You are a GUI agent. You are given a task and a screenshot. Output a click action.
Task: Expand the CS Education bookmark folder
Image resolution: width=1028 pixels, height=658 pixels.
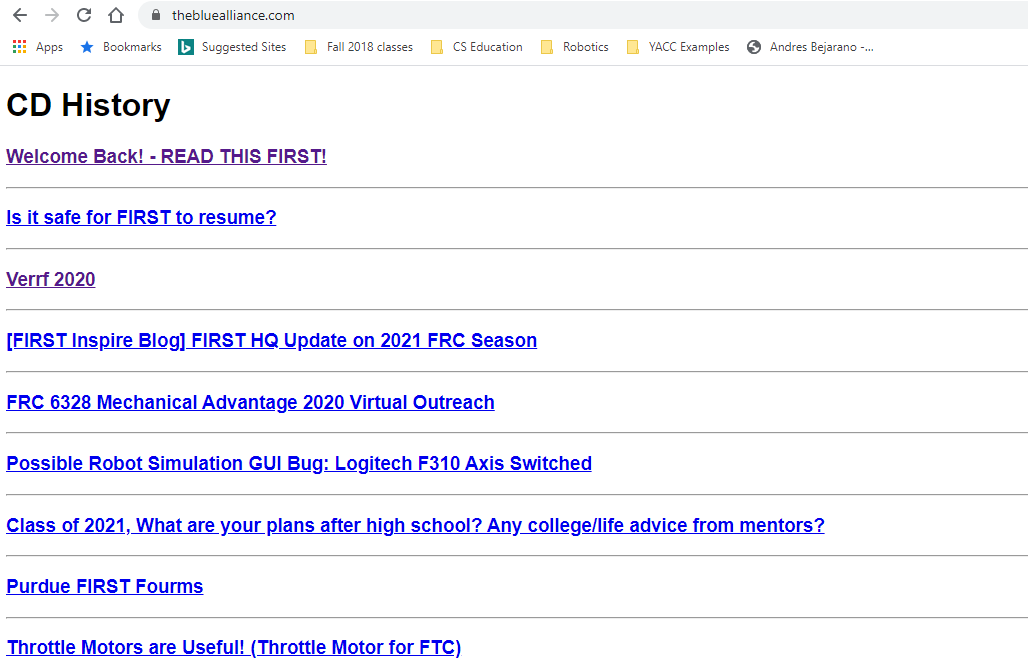point(477,47)
